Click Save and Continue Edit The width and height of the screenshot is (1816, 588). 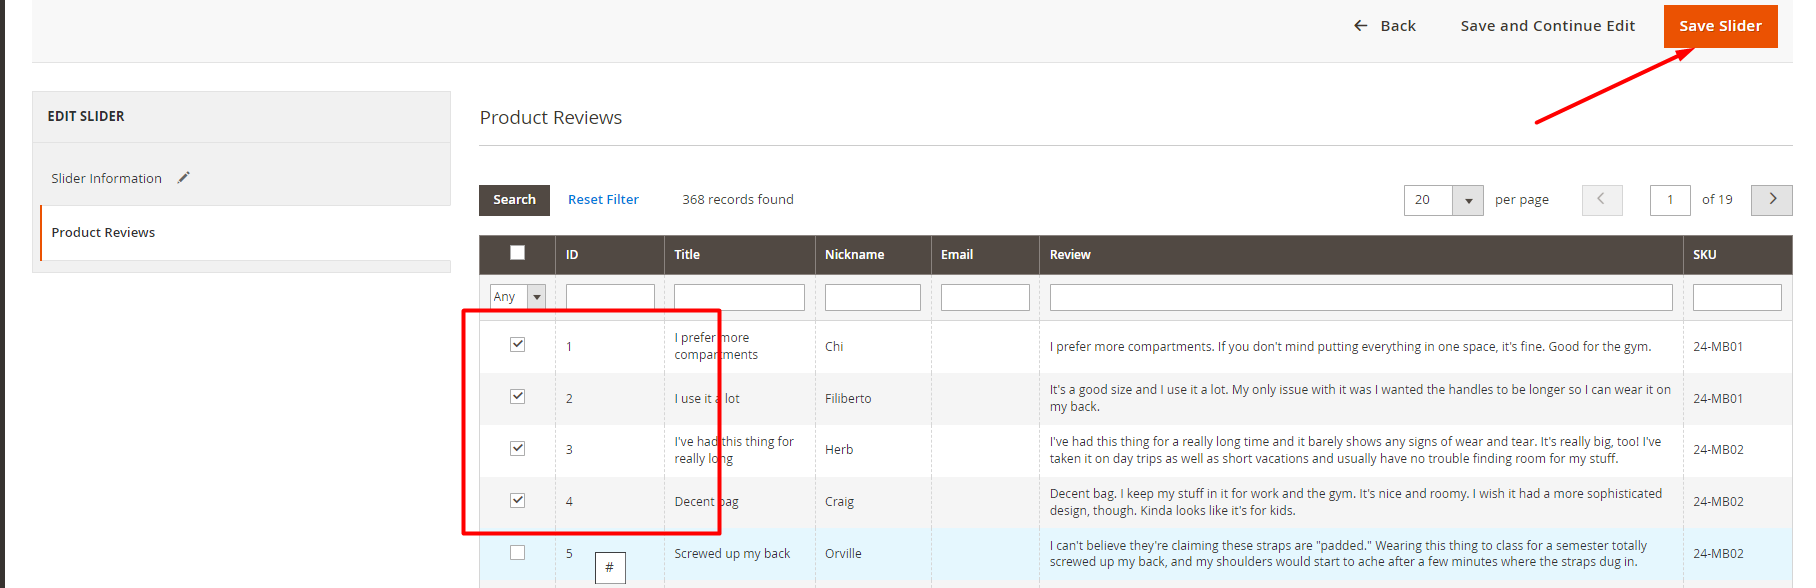[1547, 26]
